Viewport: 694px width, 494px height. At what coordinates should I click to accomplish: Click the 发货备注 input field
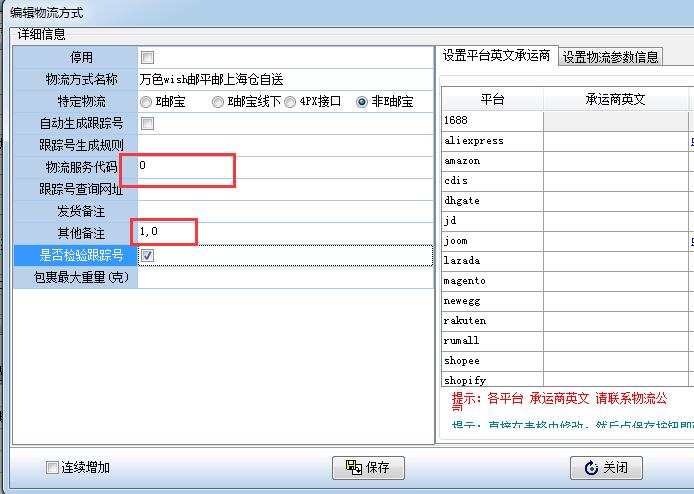pos(285,211)
